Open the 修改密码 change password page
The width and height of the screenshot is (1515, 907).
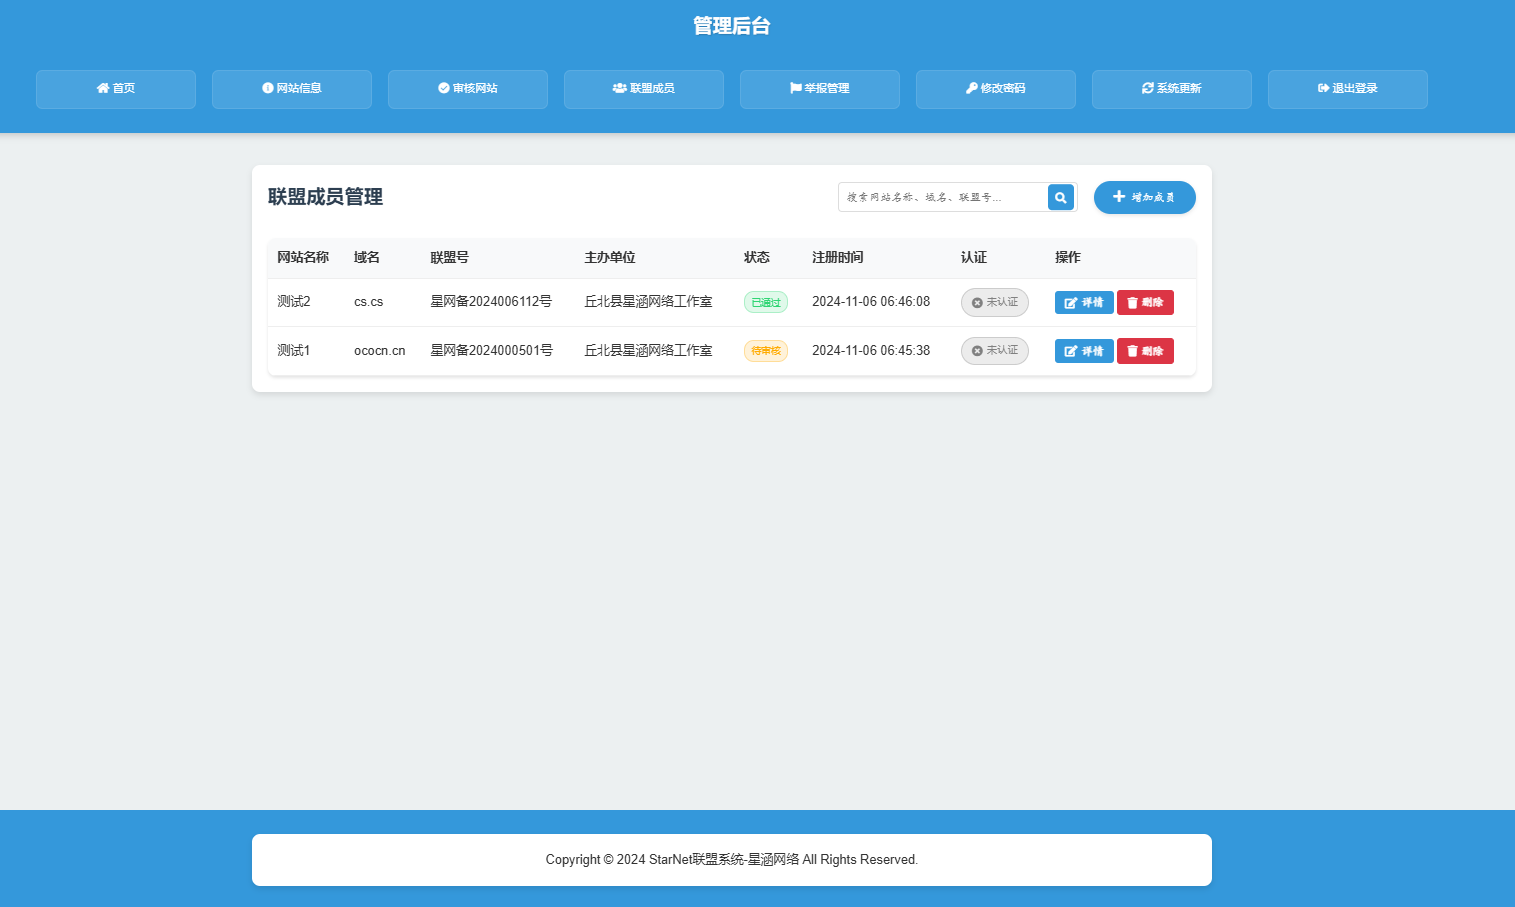pos(996,89)
